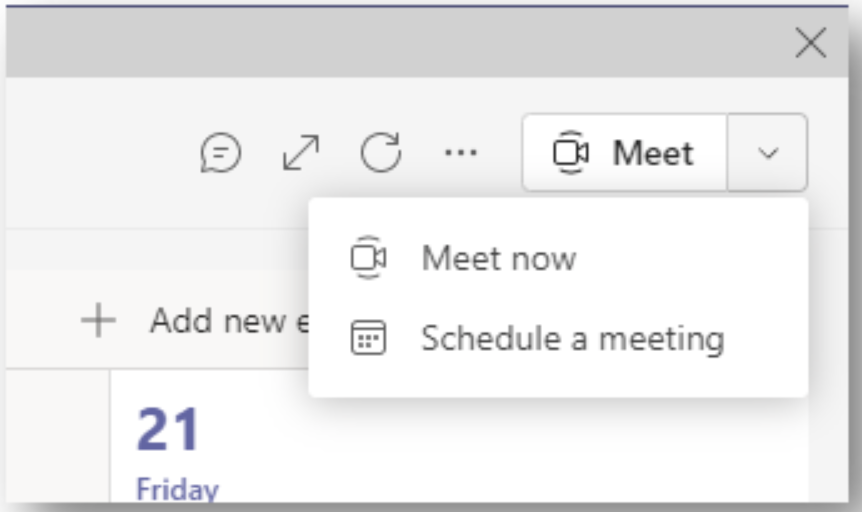
Task: Select the date number 21
Action: (168, 429)
